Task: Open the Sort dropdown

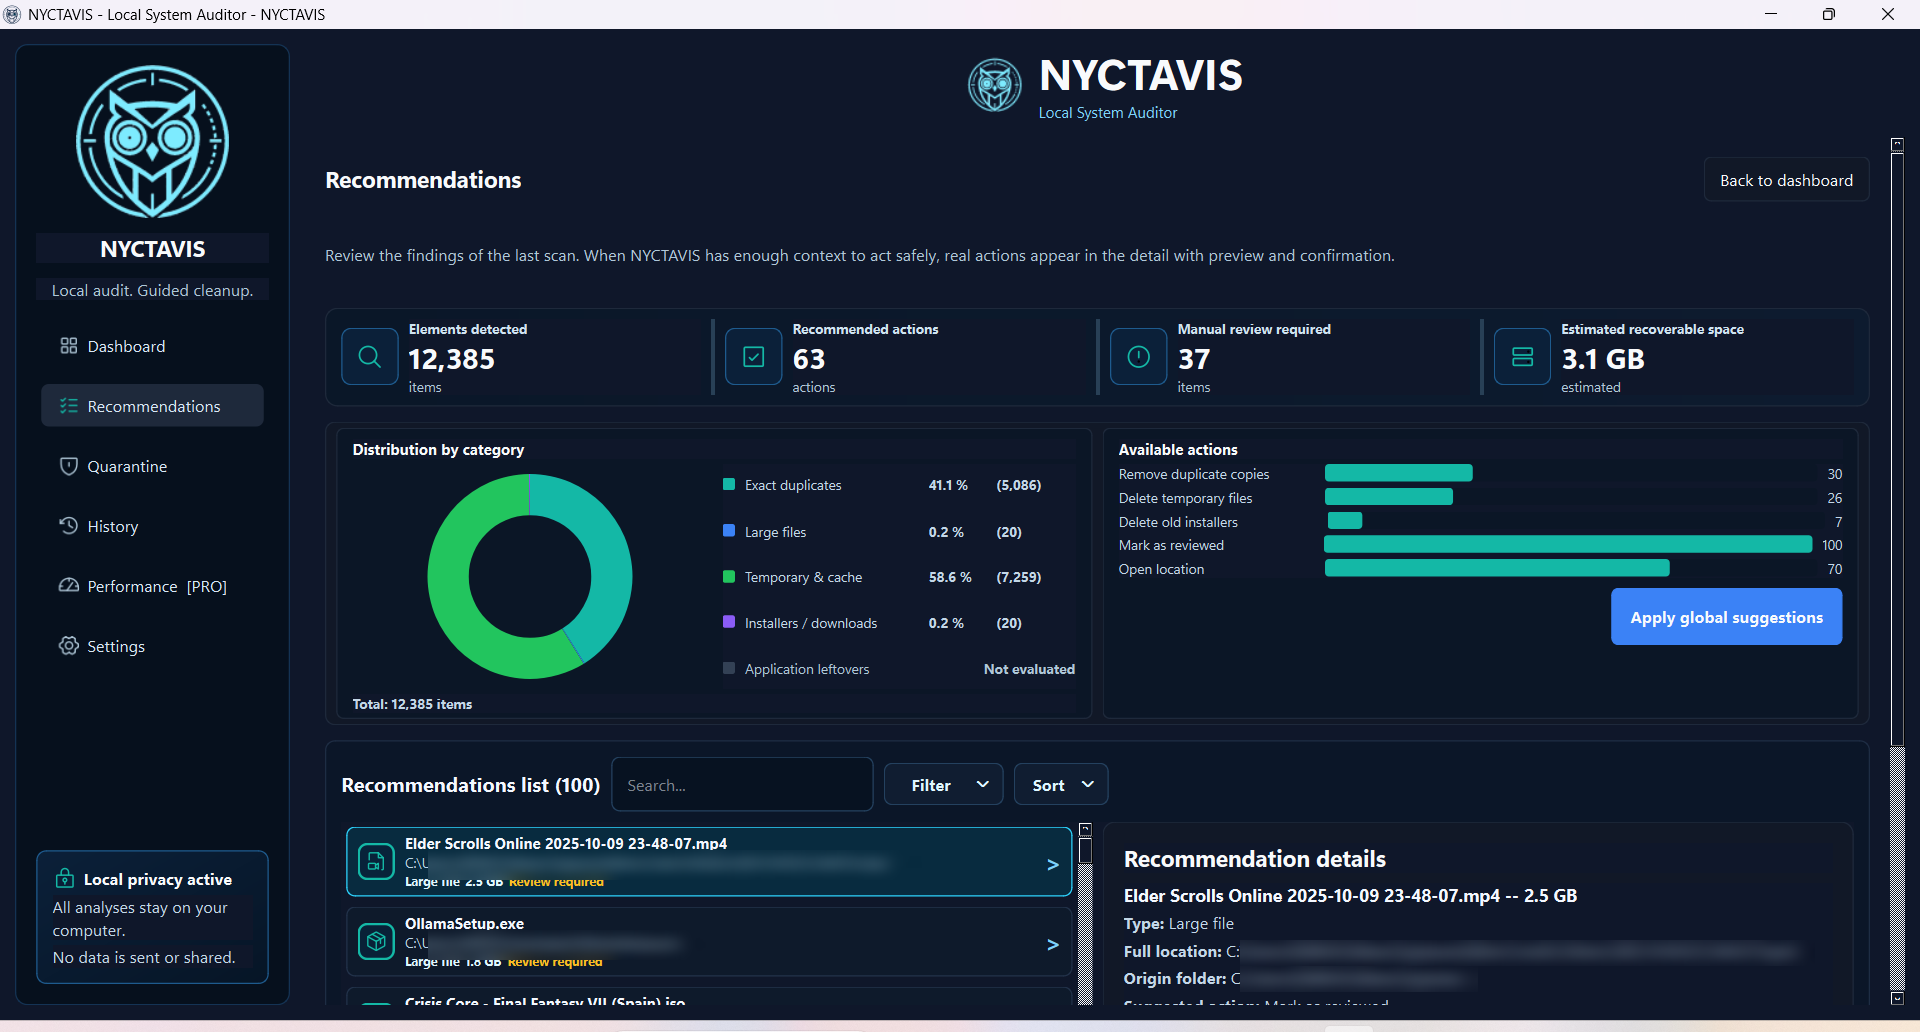Action: pos(1061,785)
